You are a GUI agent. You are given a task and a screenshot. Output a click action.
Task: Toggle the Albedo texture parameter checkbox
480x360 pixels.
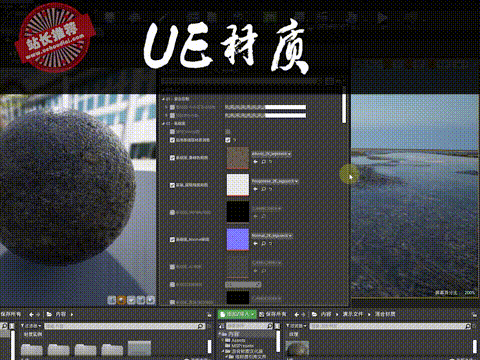172,158
